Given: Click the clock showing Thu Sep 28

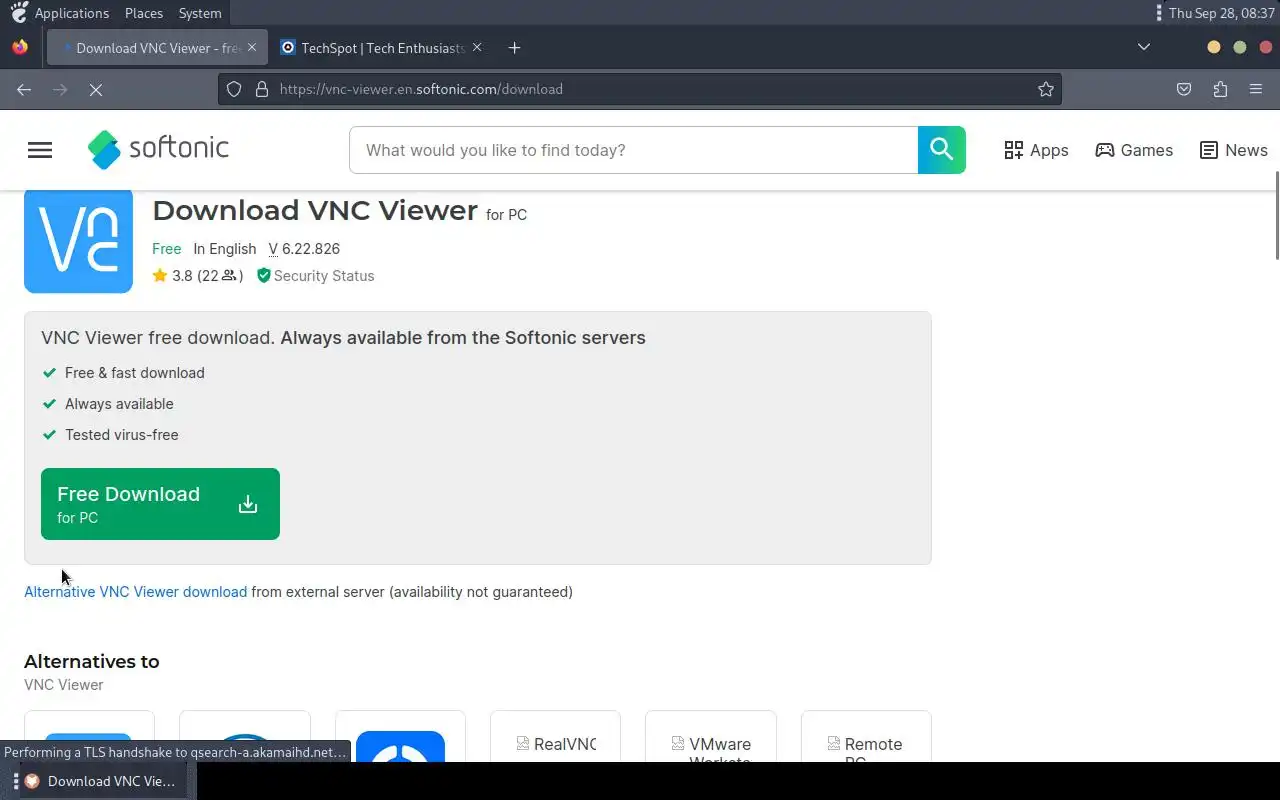Looking at the screenshot, I should coord(1222,13).
